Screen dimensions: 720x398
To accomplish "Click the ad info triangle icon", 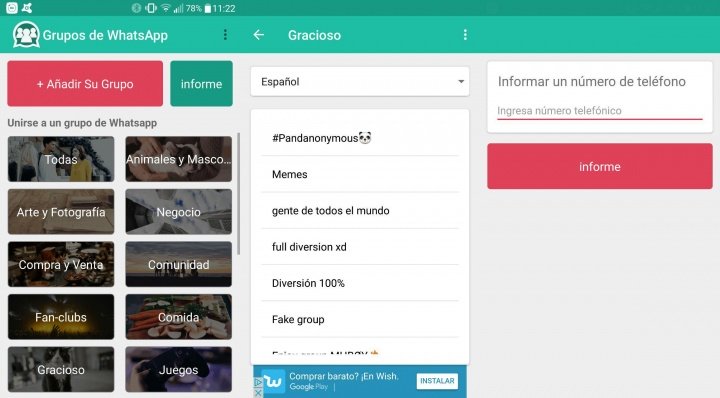I will (x=258, y=382).
